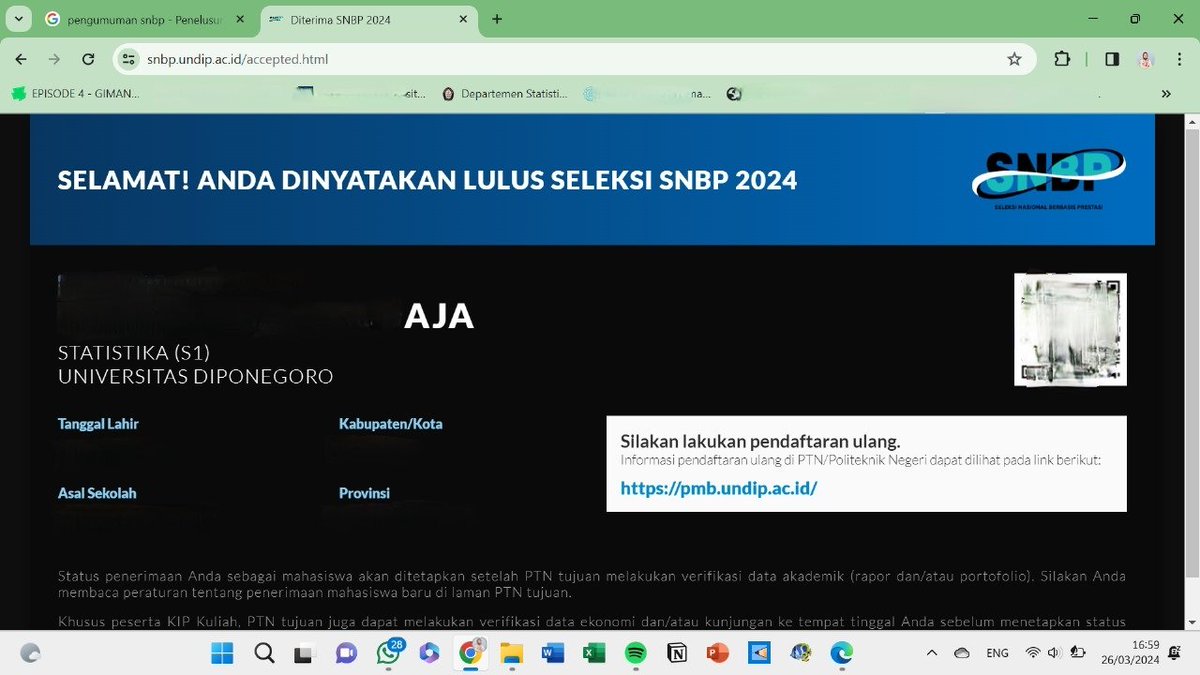
Task: Select 'SELAMAT! ANDA DINYATAKAN LULUS SELEKSI SNBP 2024' heading
Action: point(427,180)
